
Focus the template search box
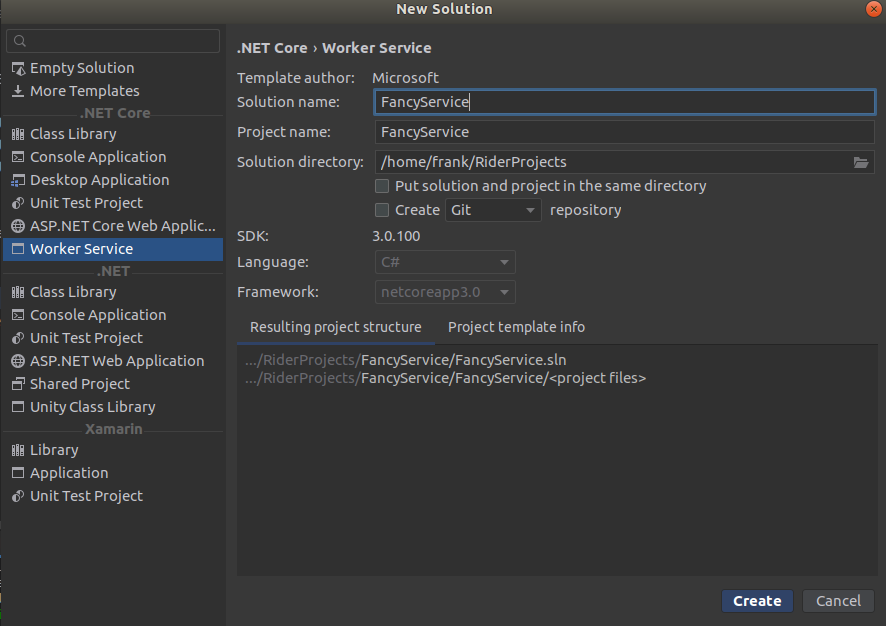coord(113,41)
